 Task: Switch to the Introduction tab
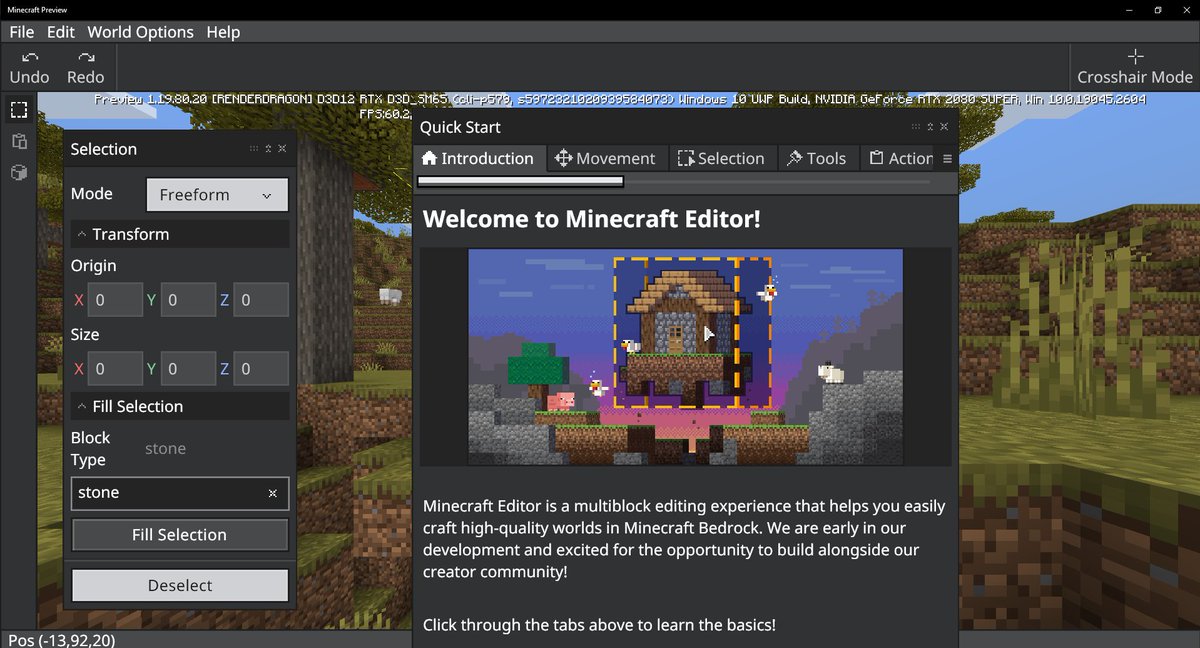pyautogui.click(x=479, y=158)
